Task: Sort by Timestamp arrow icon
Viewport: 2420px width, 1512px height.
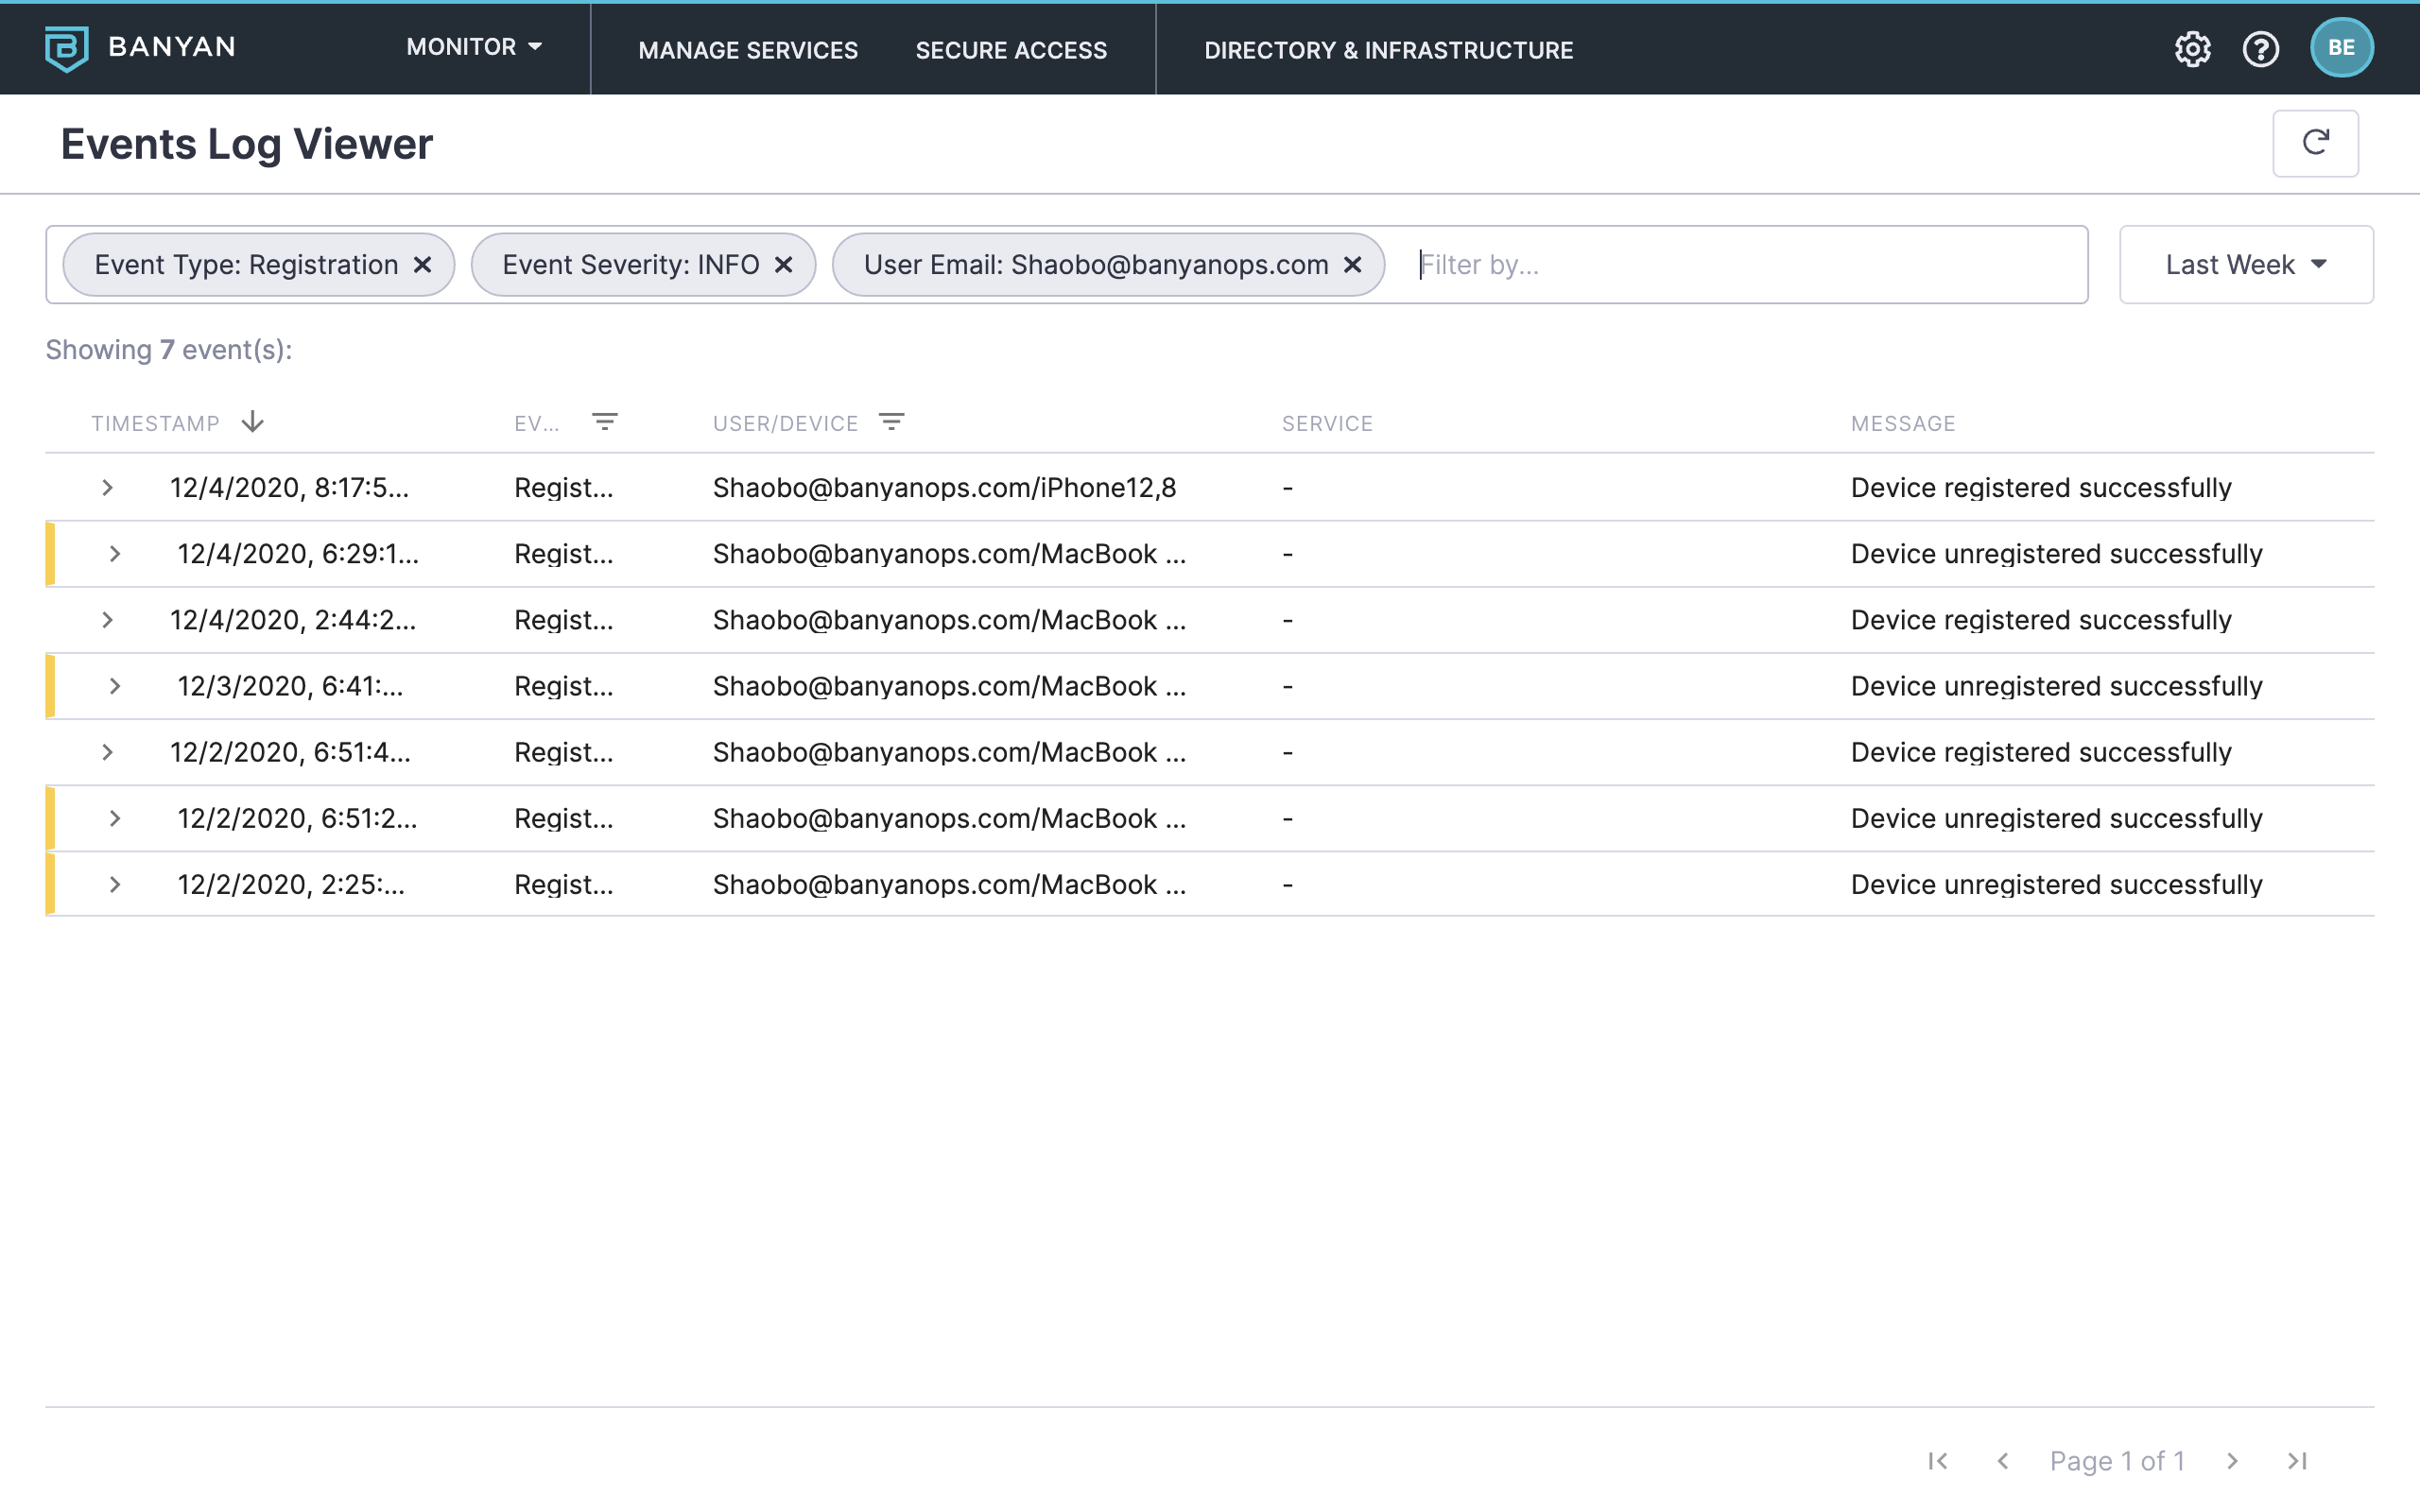Action: [252, 422]
